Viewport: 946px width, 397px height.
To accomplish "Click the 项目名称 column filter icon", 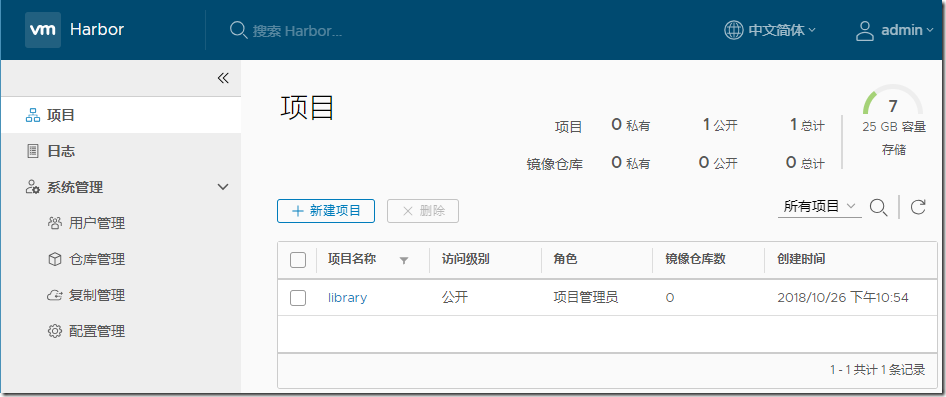I will click(404, 261).
